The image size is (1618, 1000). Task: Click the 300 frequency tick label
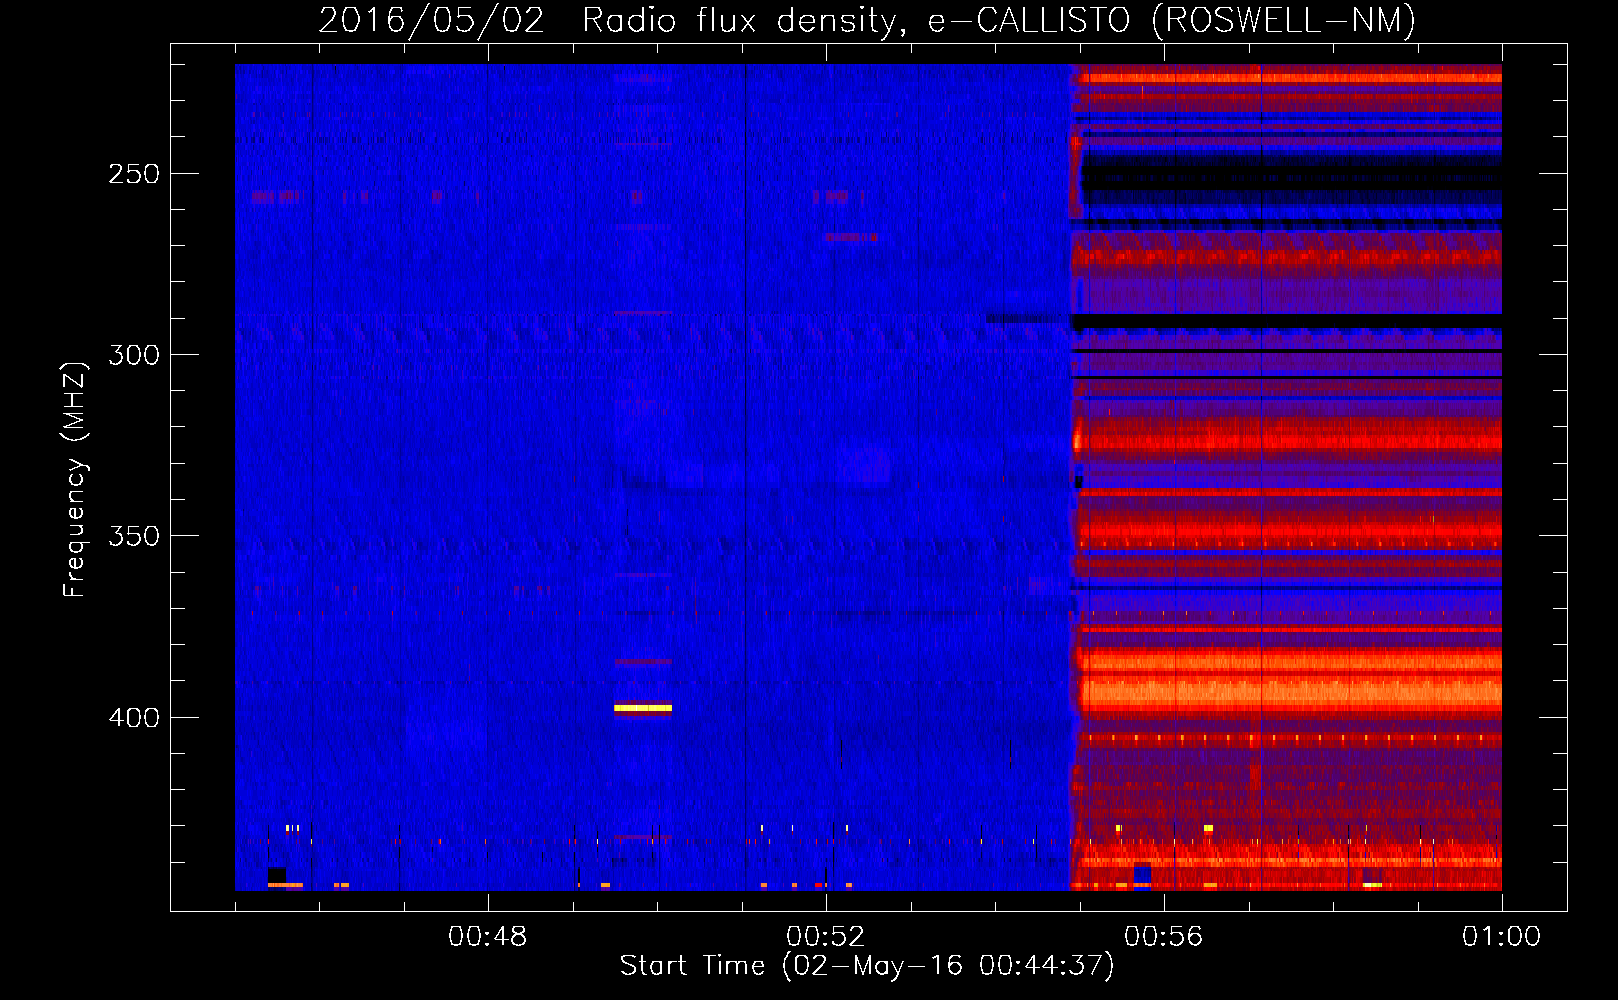(134, 355)
